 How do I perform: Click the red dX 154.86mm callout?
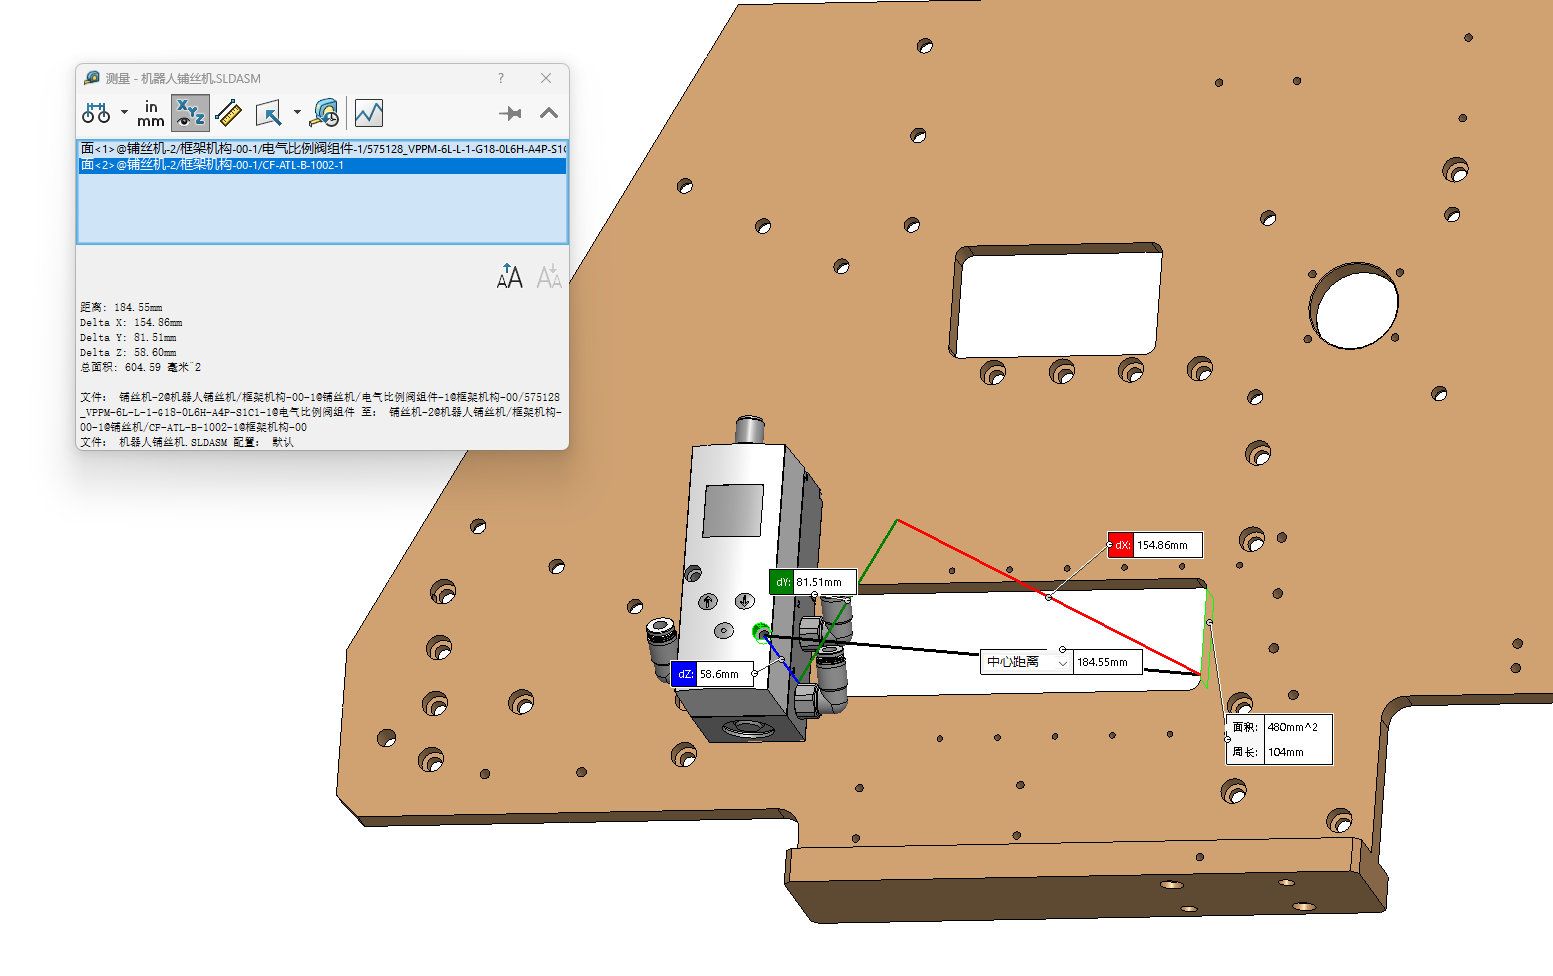[1155, 545]
